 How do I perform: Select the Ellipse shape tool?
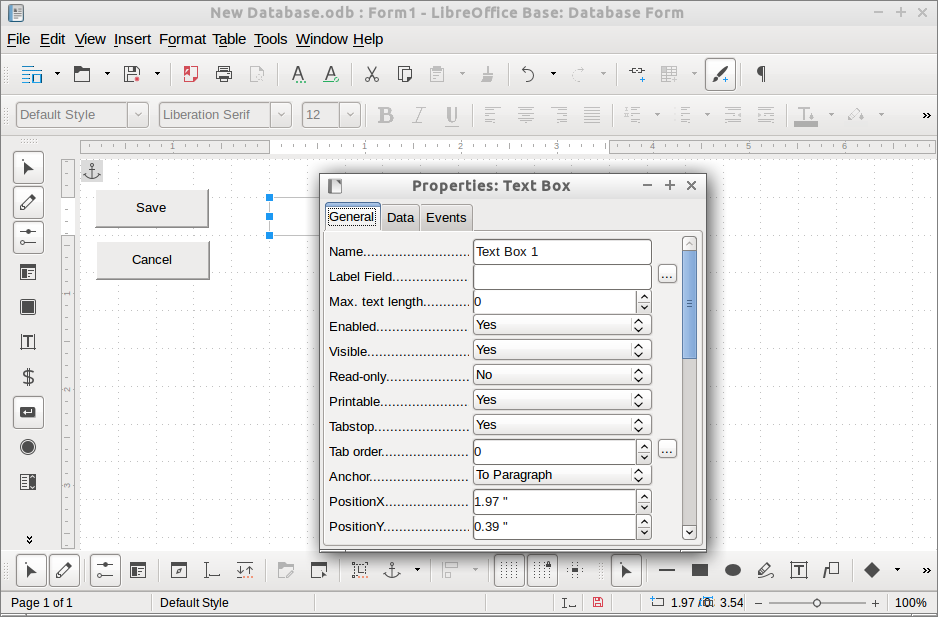pos(733,570)
